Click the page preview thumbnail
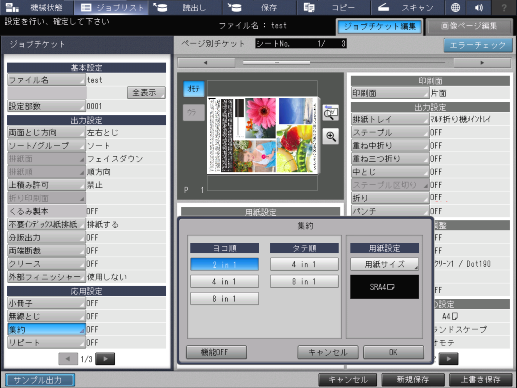This screenshot has height=388, width=517. [x=262, y=135]
